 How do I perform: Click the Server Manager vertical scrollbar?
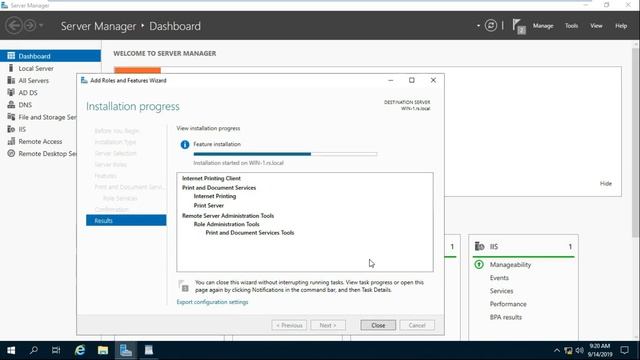636,142
